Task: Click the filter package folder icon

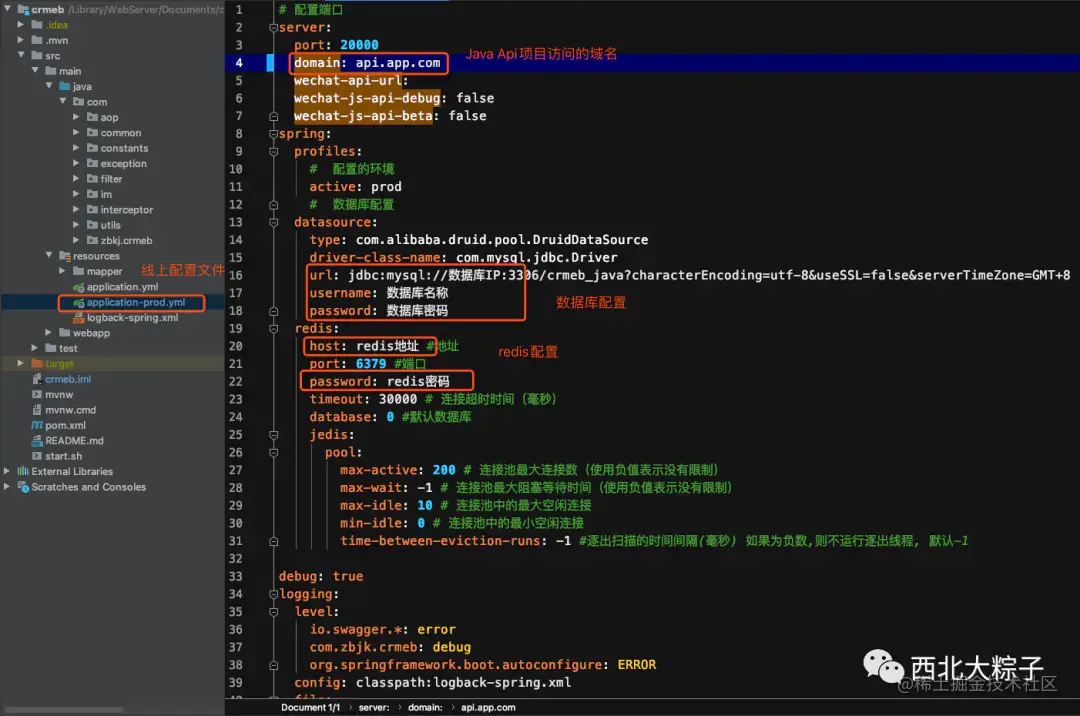Action: coord(92,178)
